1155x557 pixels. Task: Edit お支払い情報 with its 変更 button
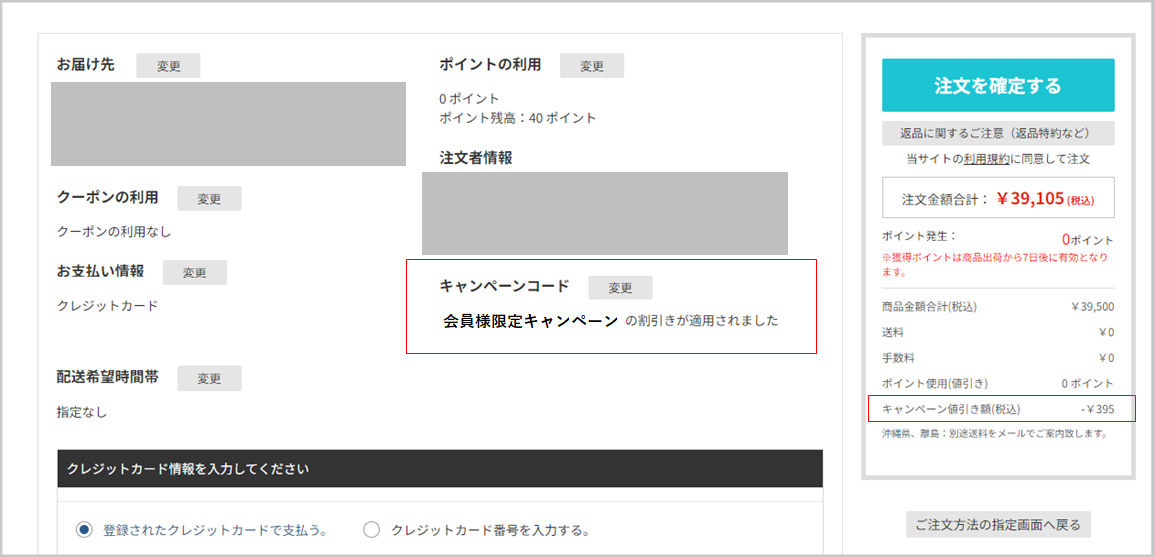pos(194,273)
